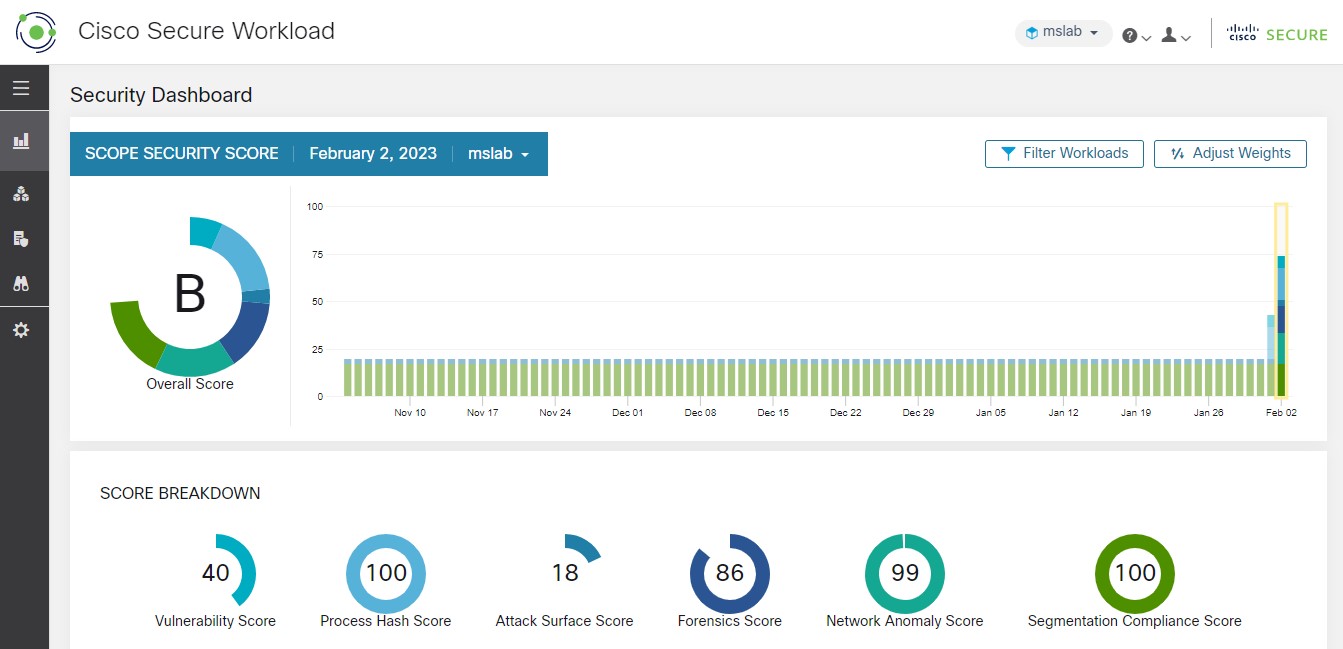
Task: Open the Network Anomaly Score gauge showing 99
Action: tap(905, 573)
